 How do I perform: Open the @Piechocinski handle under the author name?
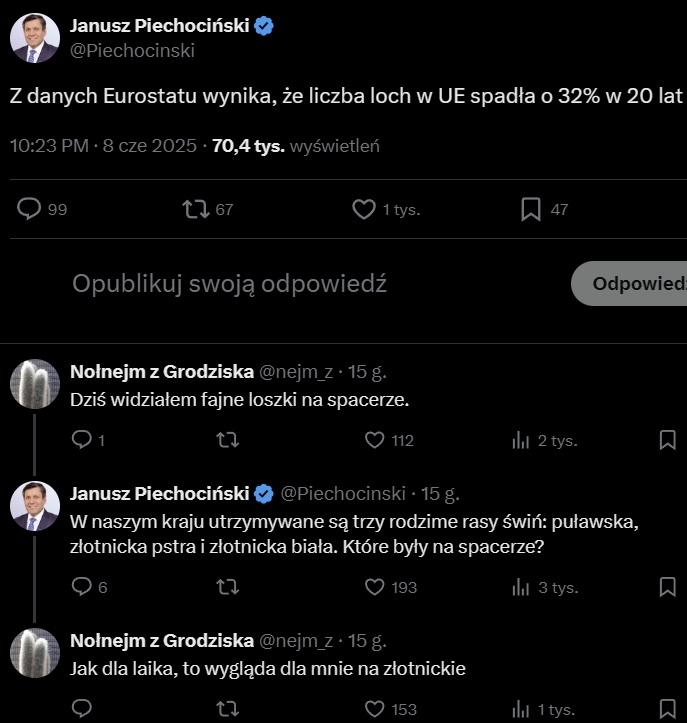(x=132, y=50)
